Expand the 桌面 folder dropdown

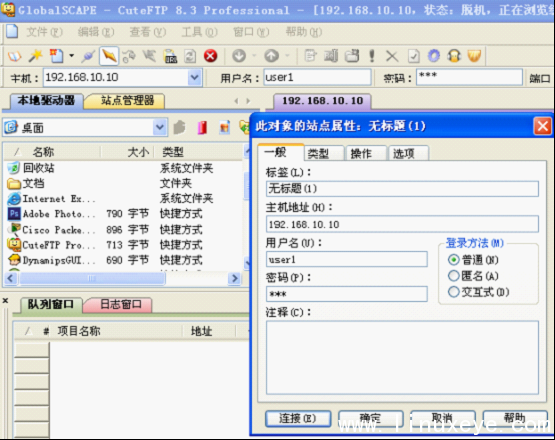(x=160, y=127)
